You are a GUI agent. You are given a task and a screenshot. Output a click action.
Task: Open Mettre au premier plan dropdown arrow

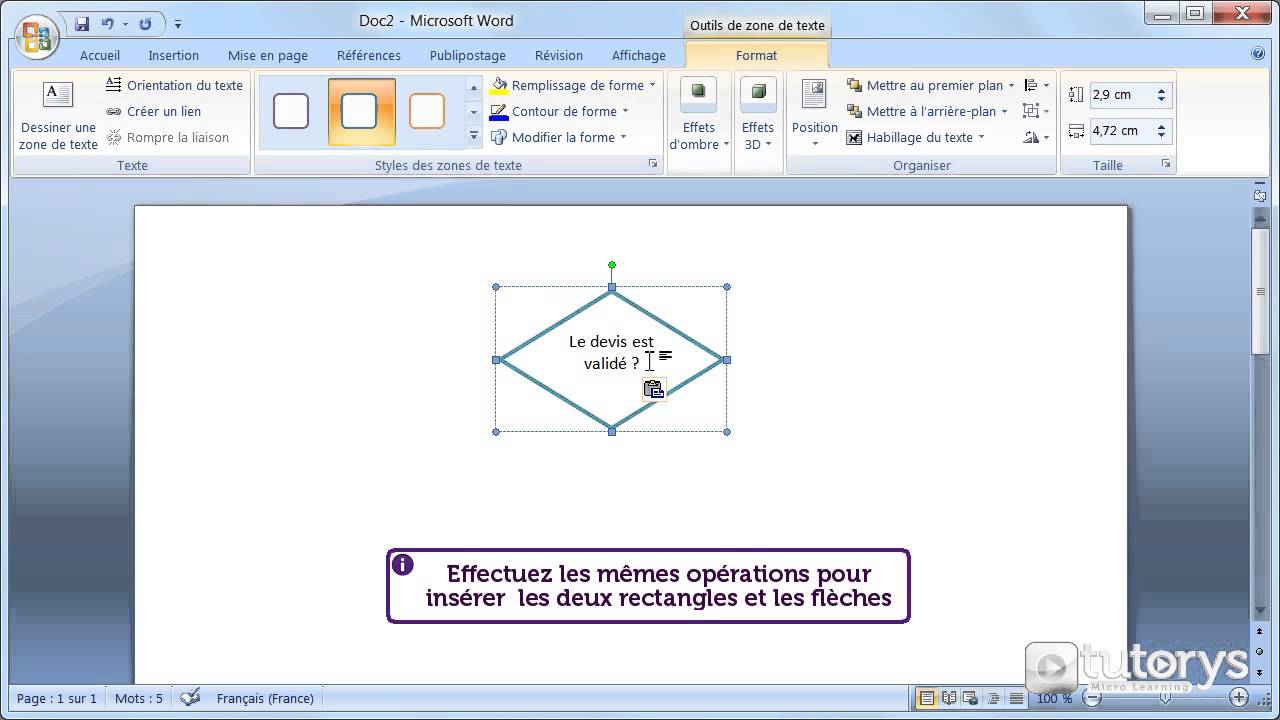[x=1011, y=85]
